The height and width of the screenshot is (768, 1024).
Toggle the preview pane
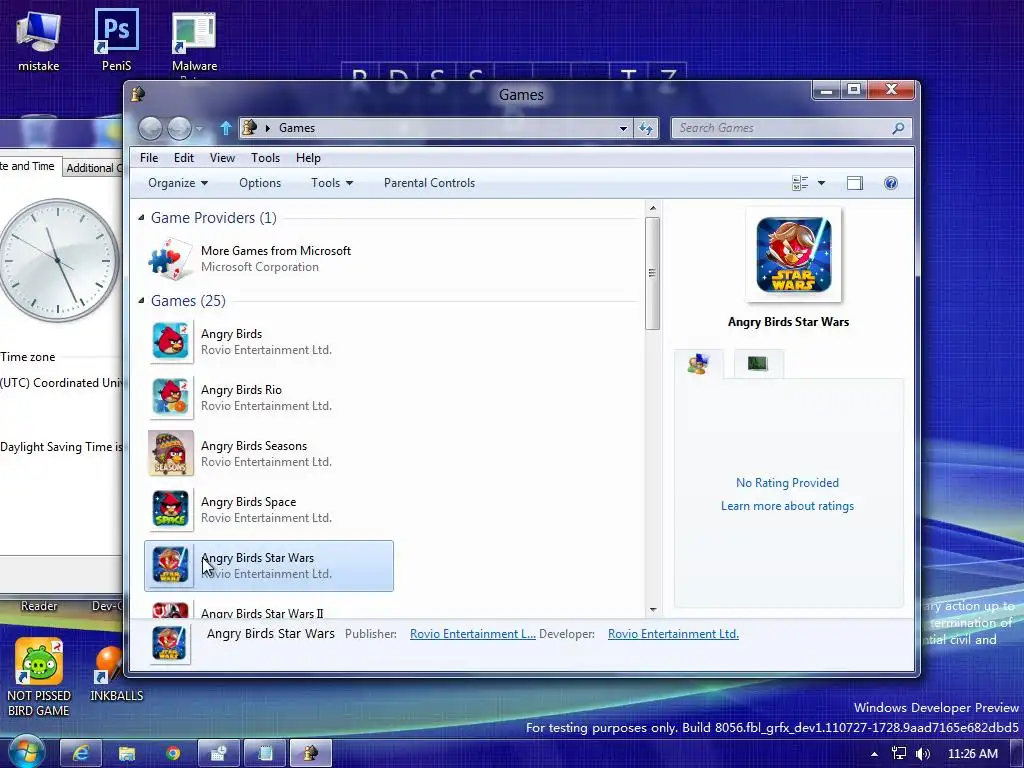pos(855,184)
